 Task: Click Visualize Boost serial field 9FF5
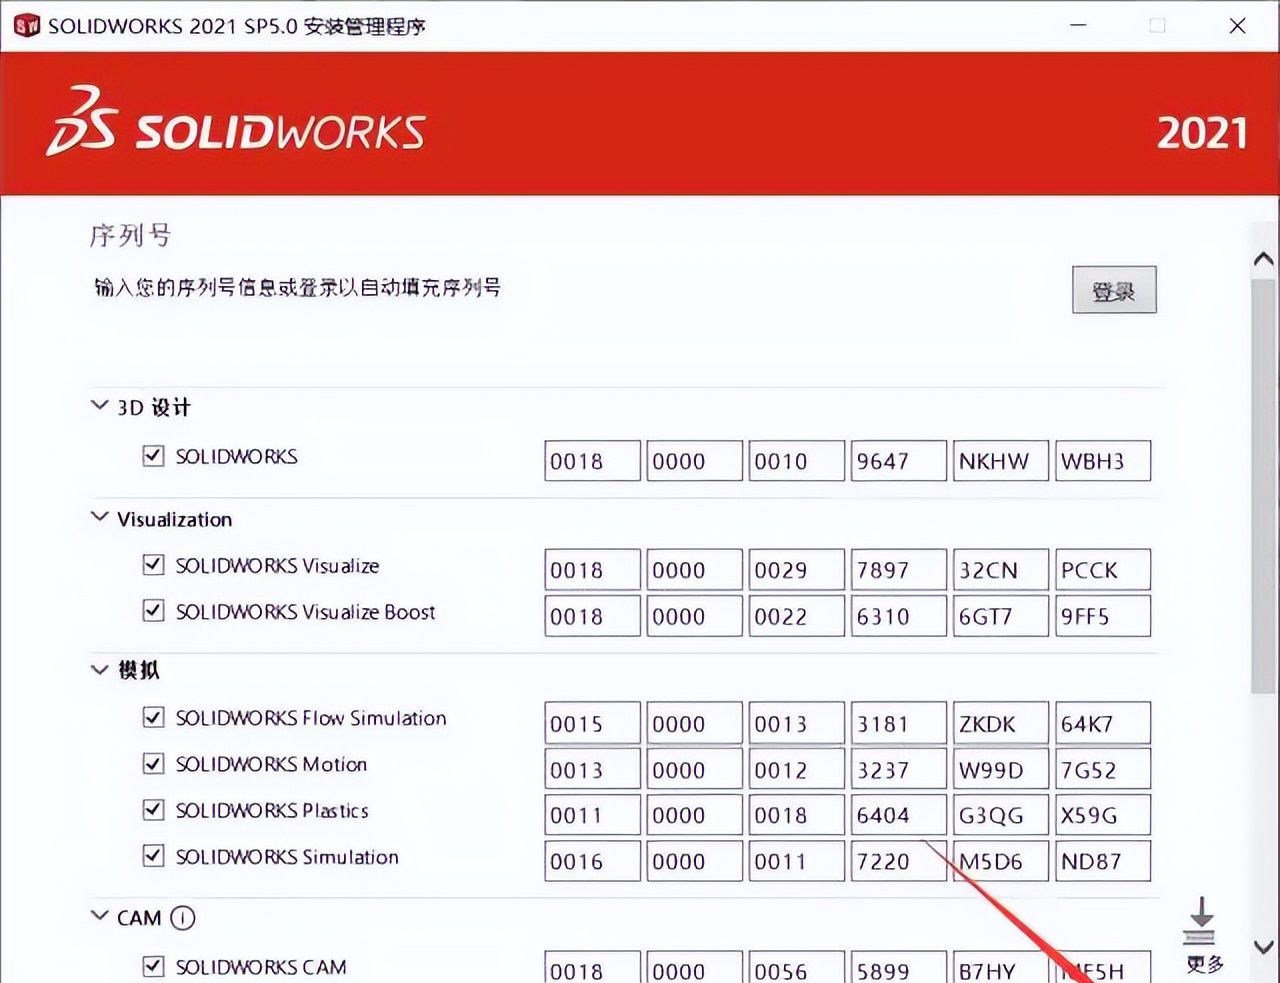click(1102, 616)
